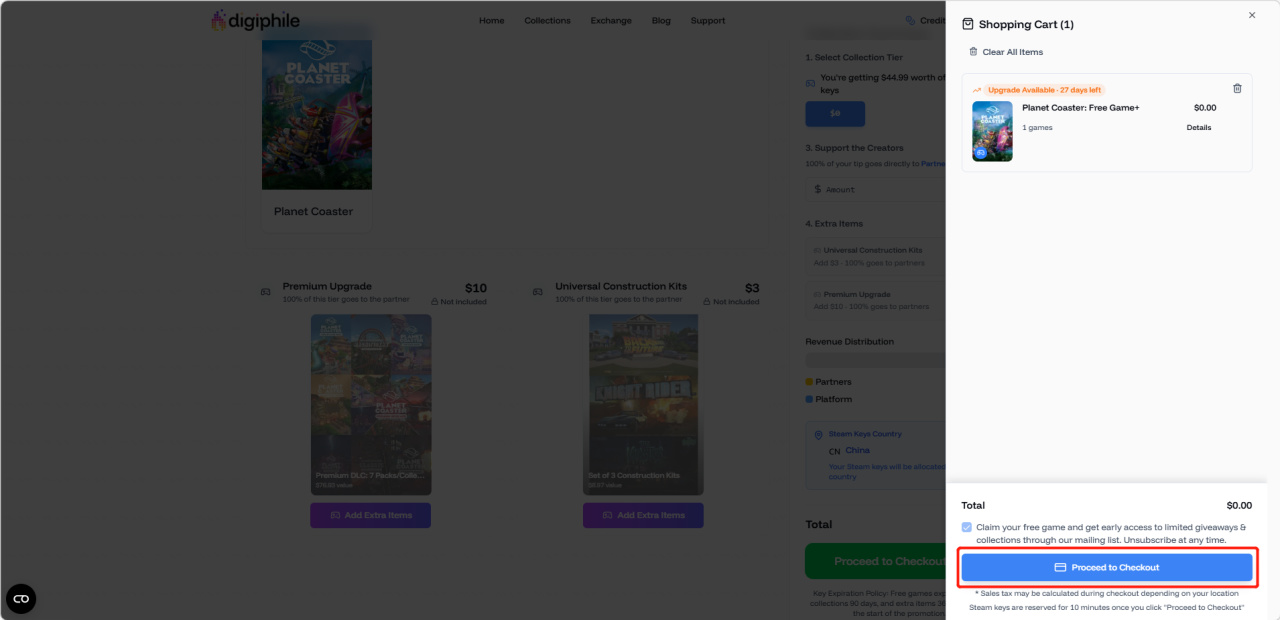The image size is (1280, 620).
Task: Click the Planet Coaster game cover image
Action: click(317, 115)
